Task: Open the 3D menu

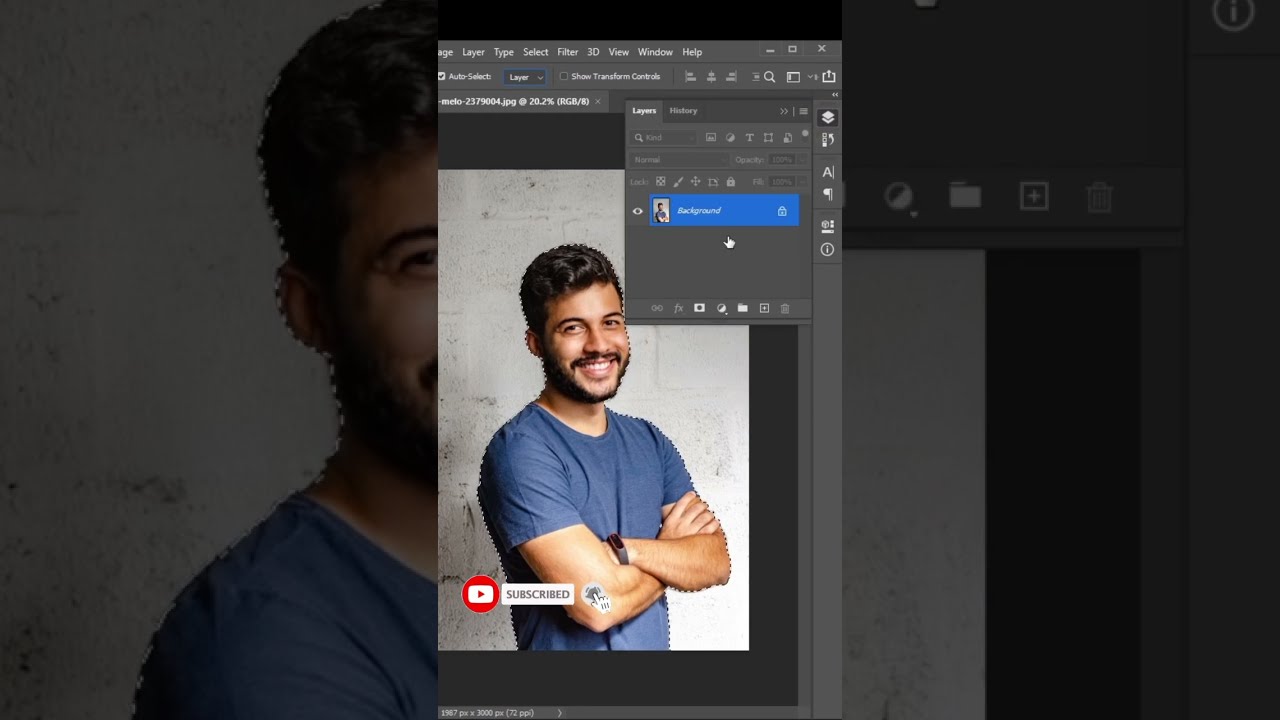Action: (x=593, y=52)
